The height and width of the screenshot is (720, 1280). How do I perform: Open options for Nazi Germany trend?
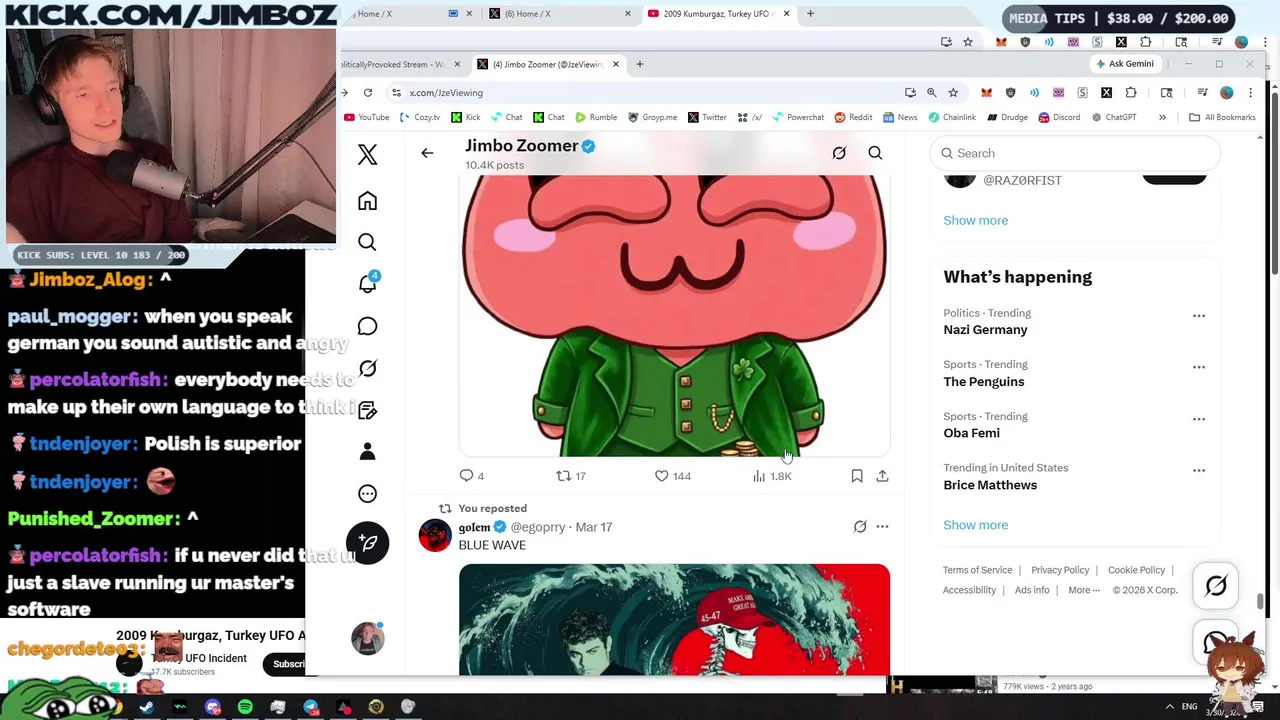[1198, 316]
